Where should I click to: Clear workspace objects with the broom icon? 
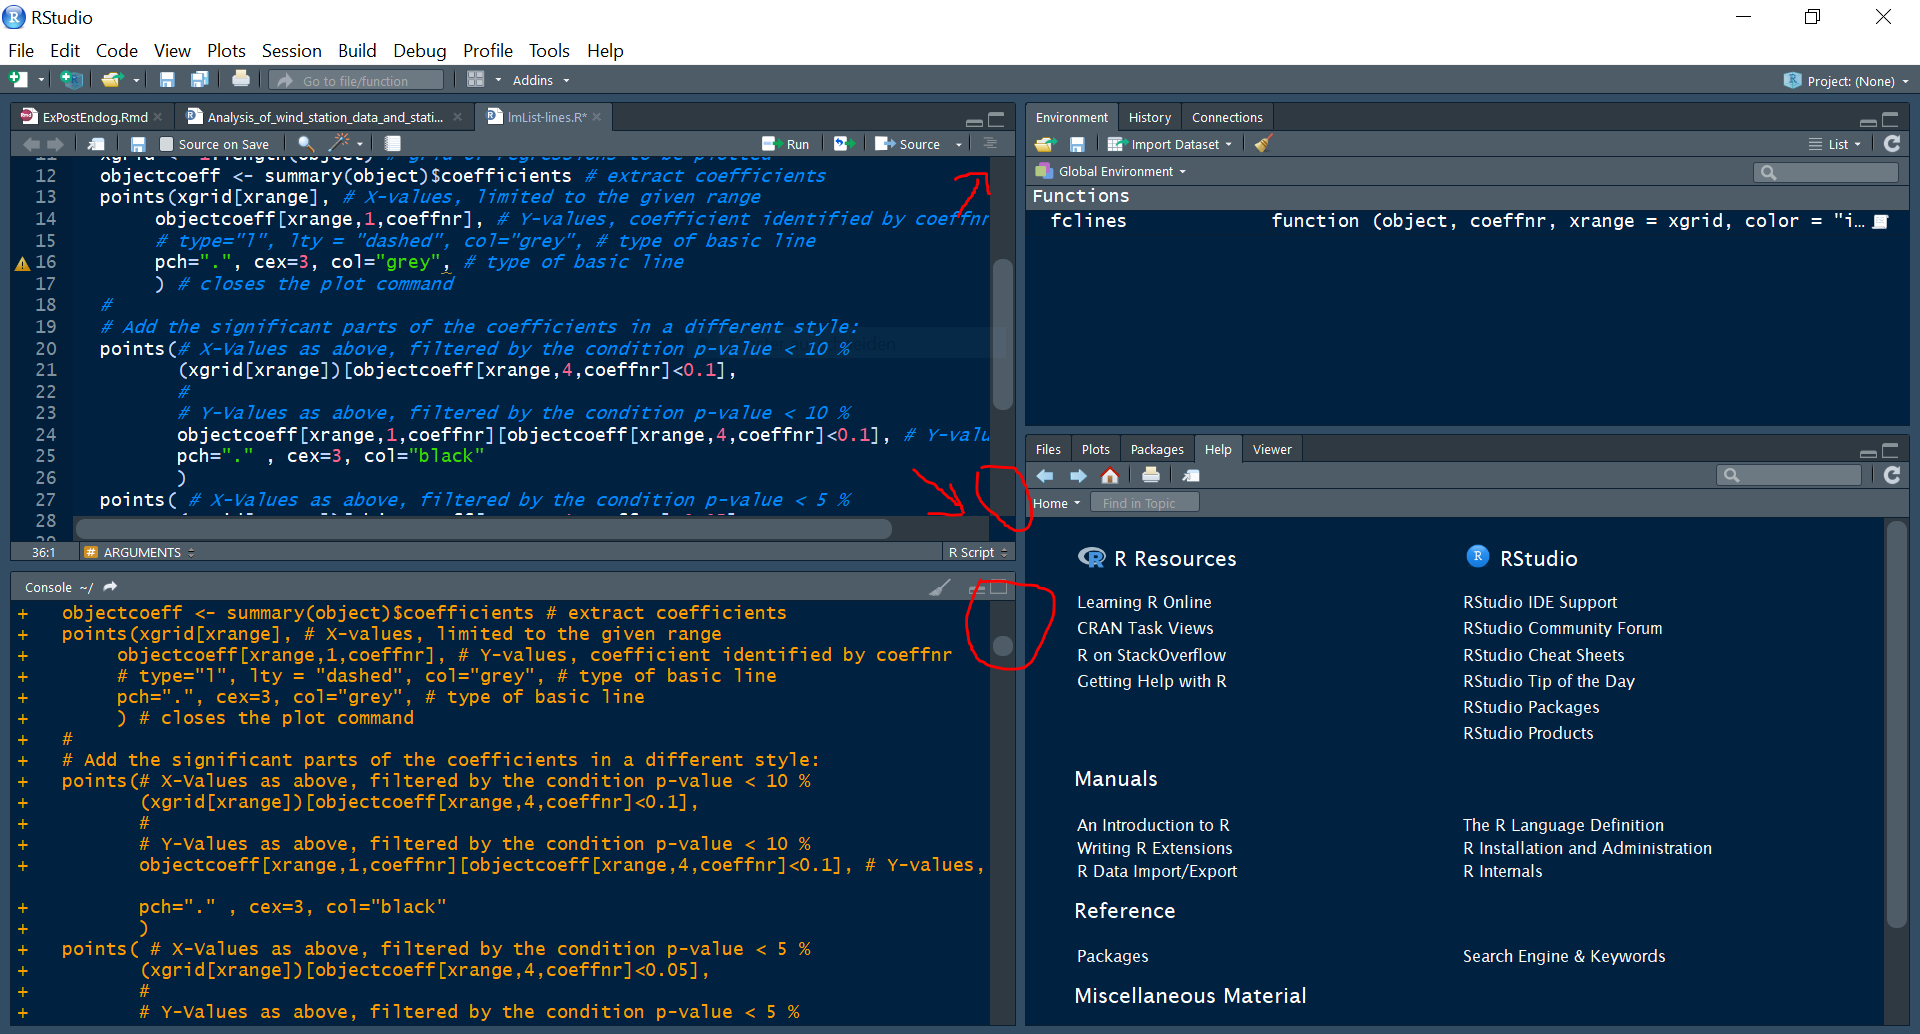(x=1264, y=144)
